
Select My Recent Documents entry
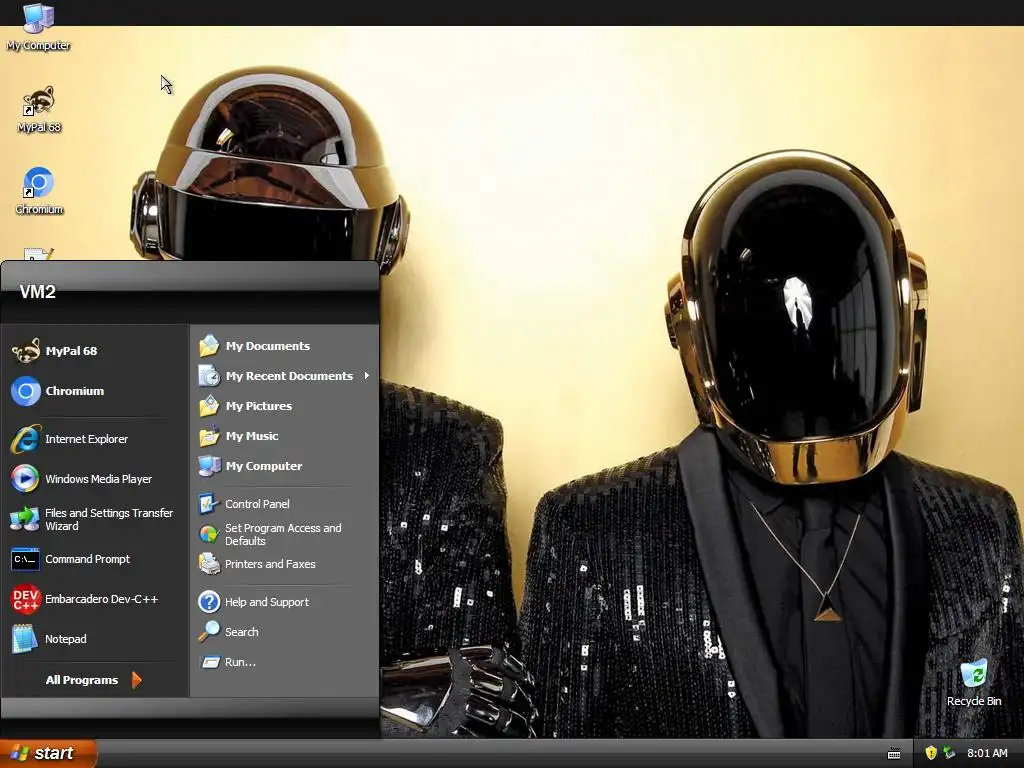285,376
